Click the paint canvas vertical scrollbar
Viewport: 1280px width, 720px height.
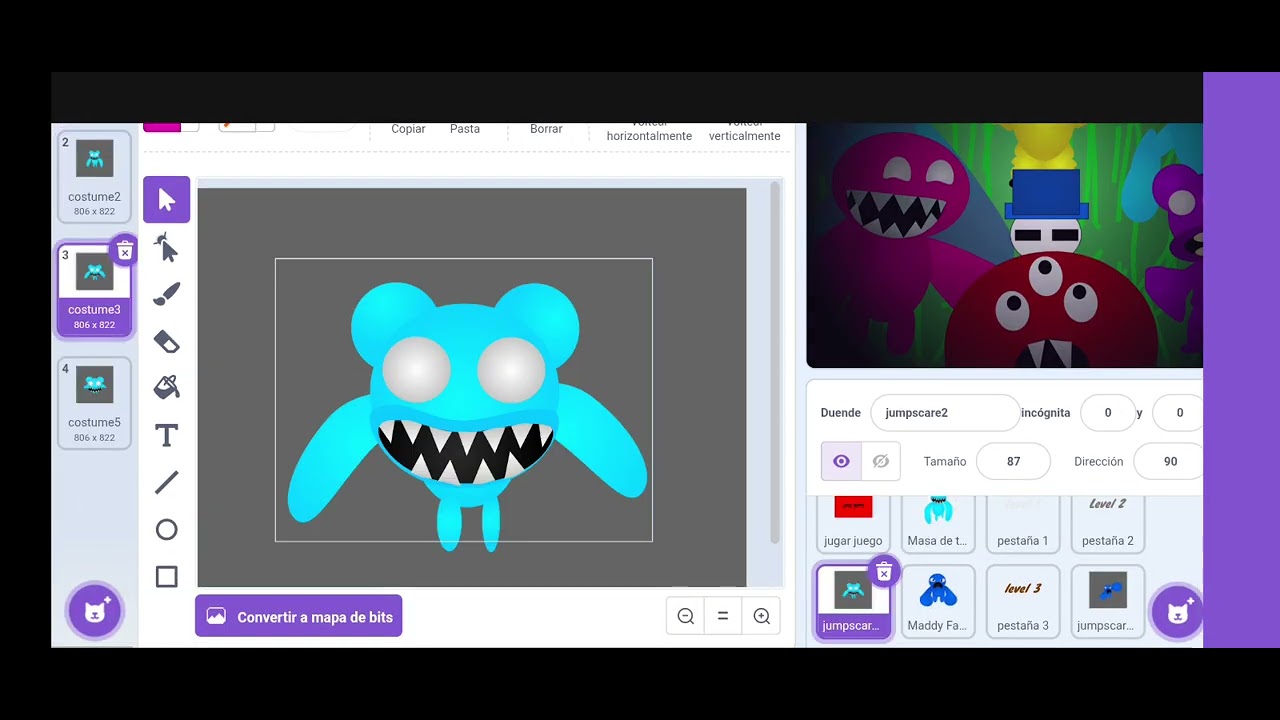(x=775, y=365)
